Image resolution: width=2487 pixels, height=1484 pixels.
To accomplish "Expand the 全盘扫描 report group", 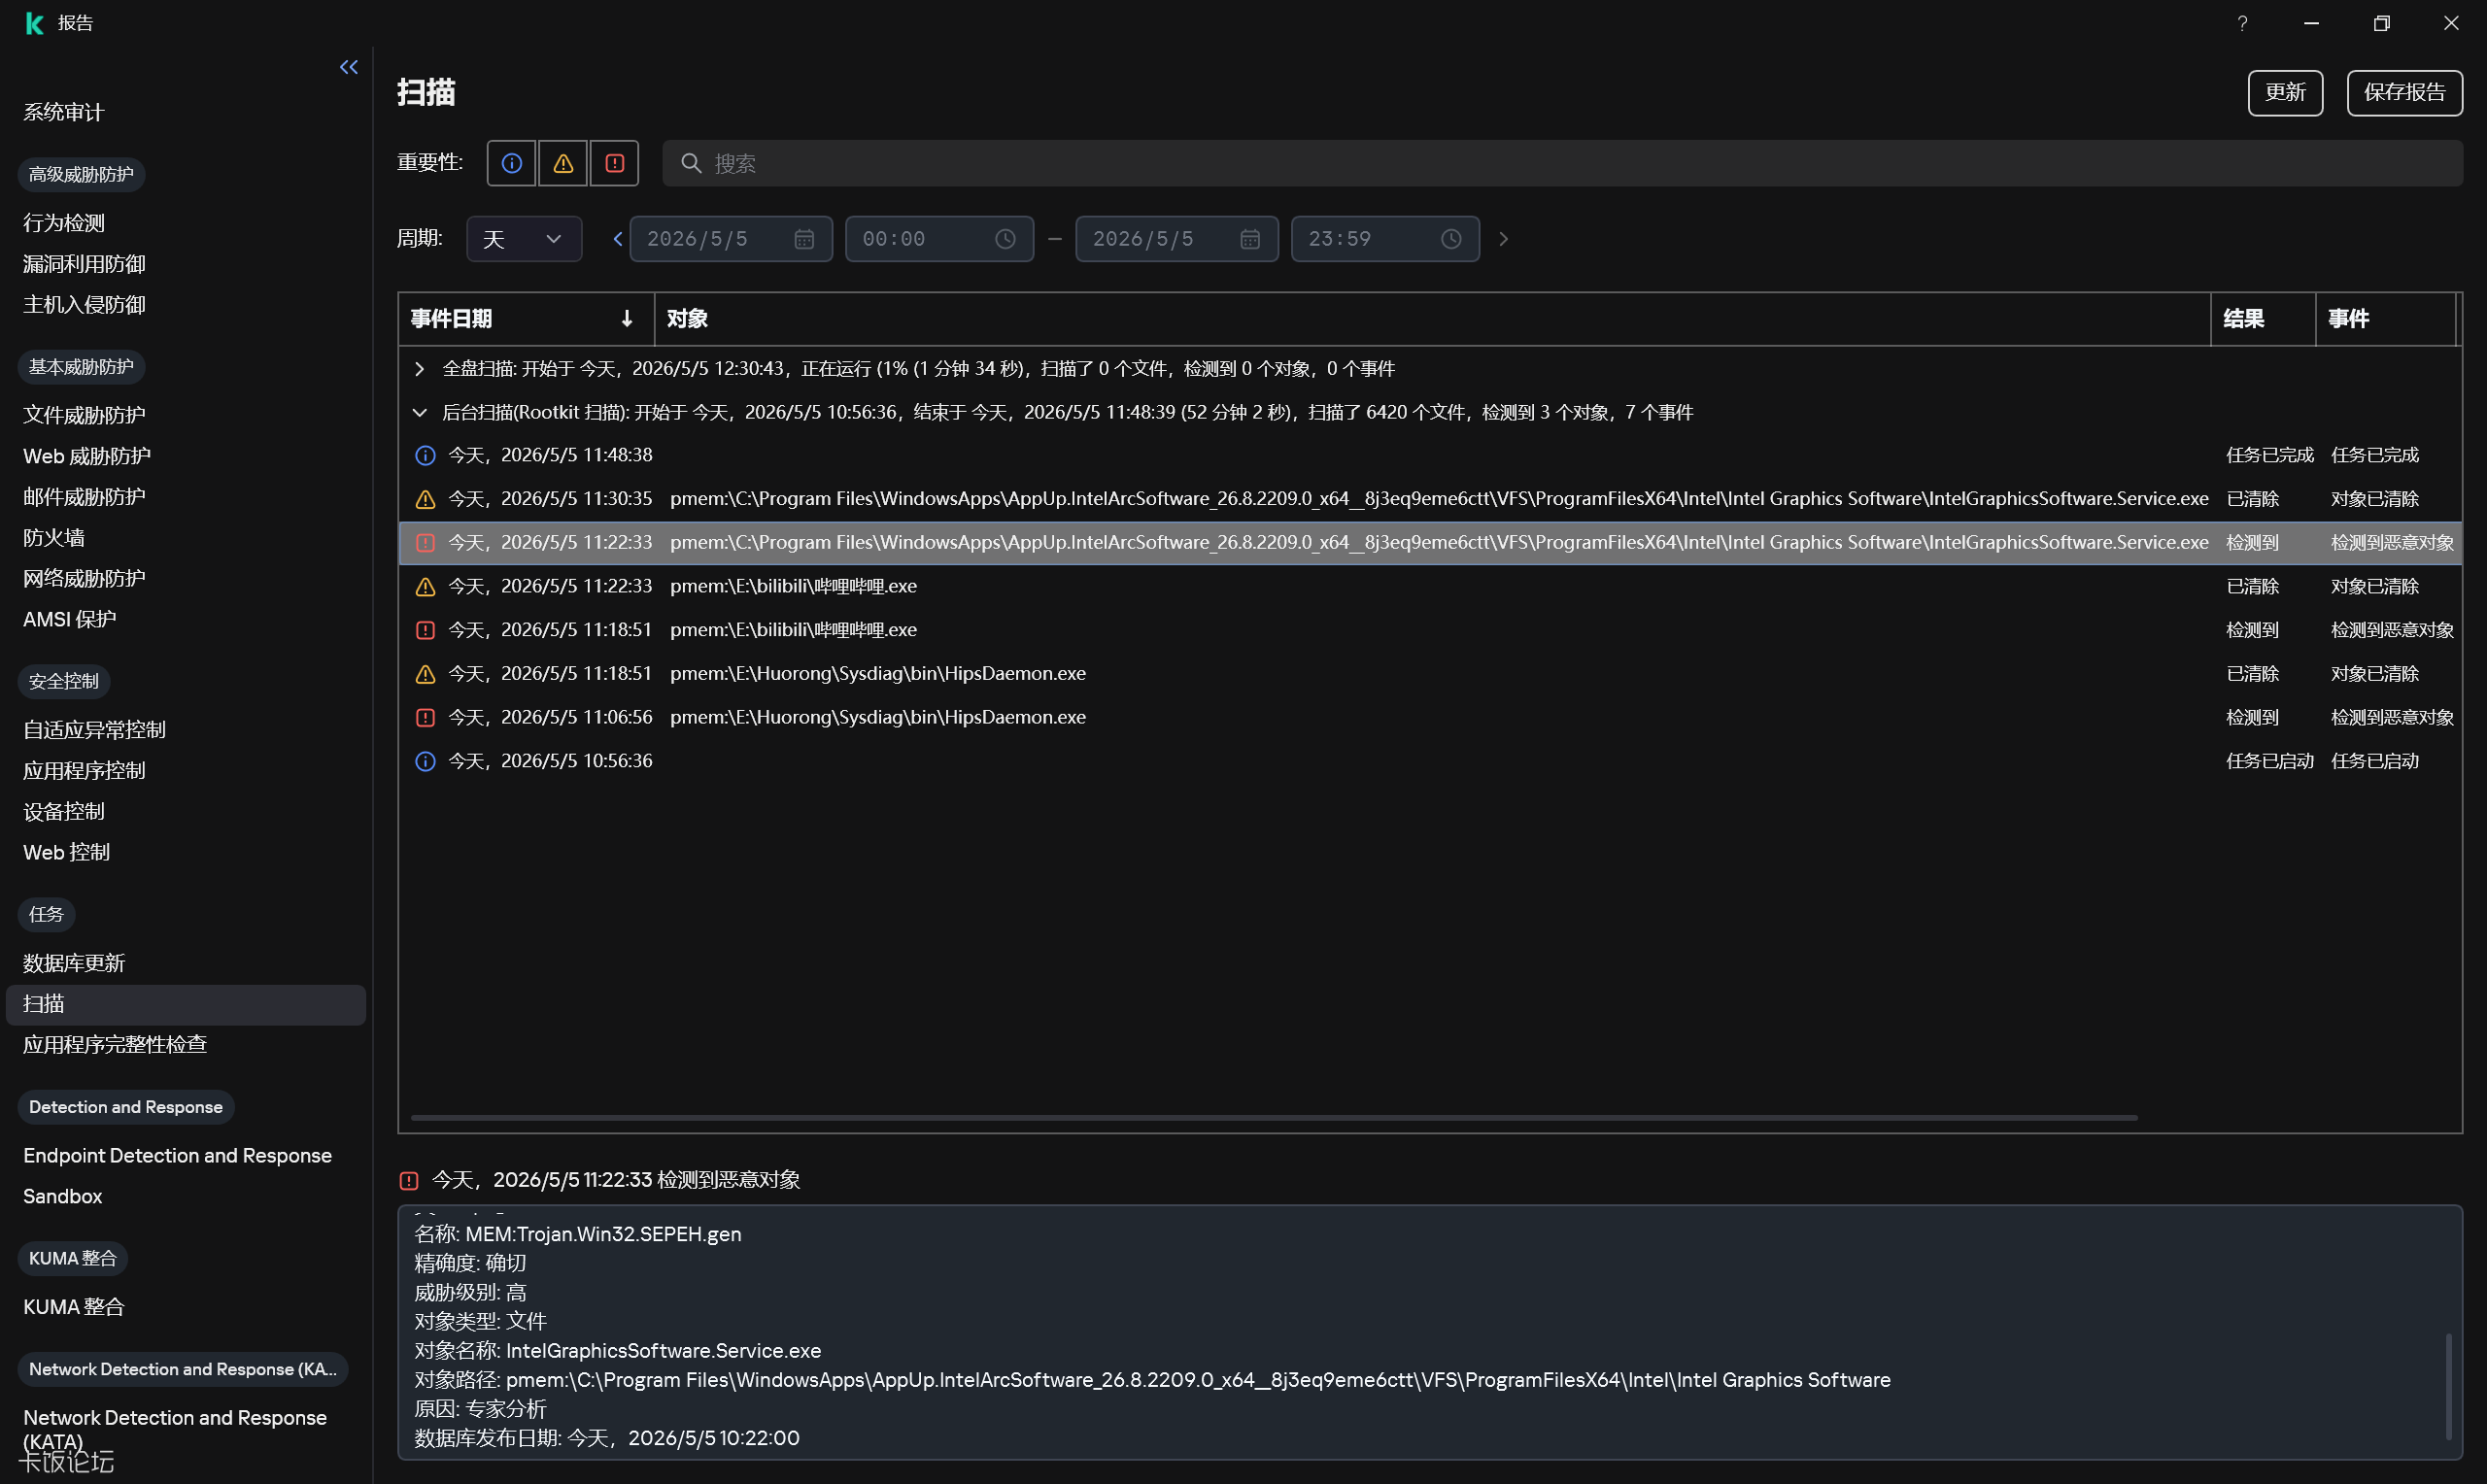I will click(420, 369).
